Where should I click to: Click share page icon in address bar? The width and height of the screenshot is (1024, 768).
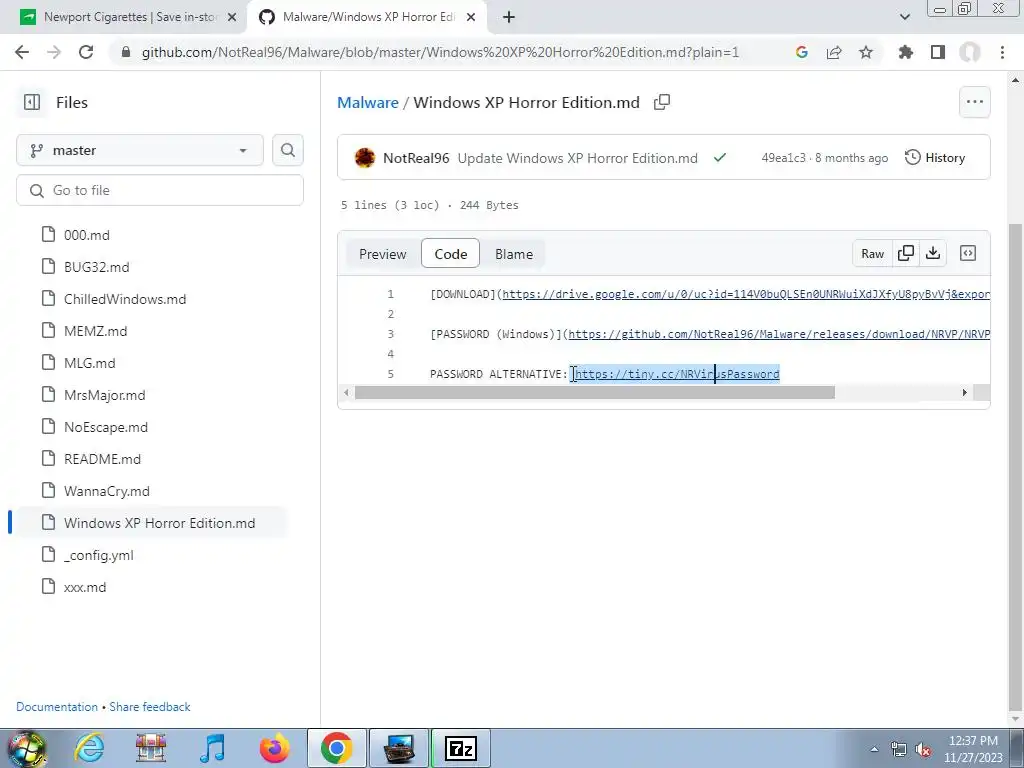click(834, 52)
